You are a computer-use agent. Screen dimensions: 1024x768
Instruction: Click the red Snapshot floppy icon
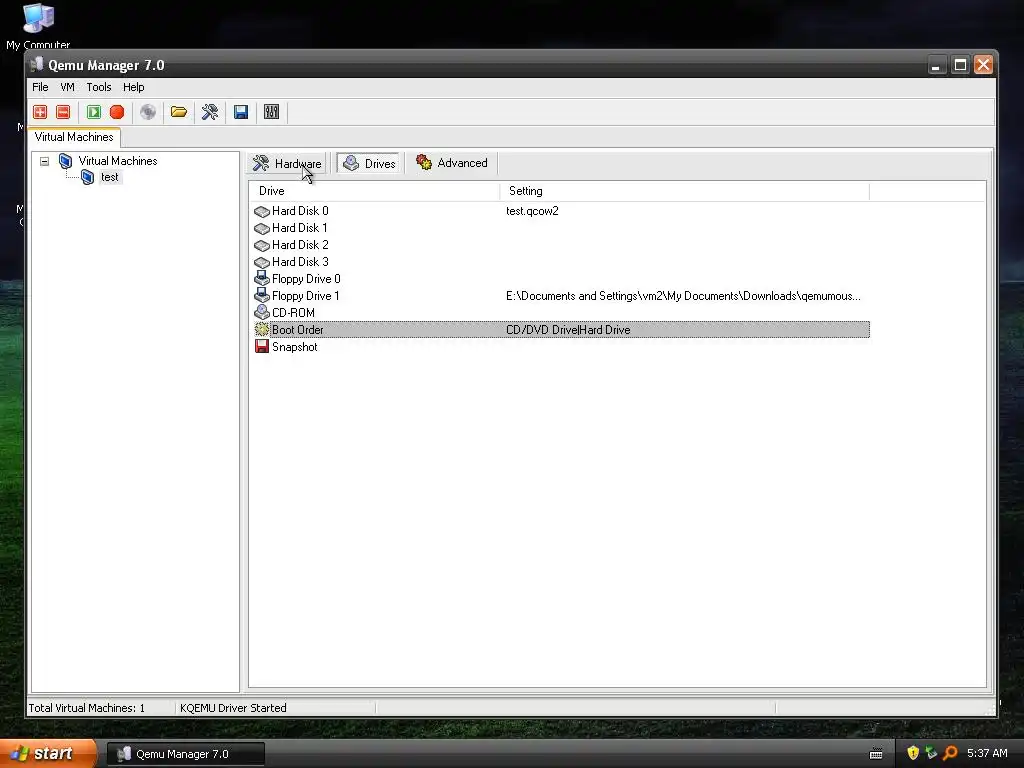pyautogui.click(x=262, y=347)
